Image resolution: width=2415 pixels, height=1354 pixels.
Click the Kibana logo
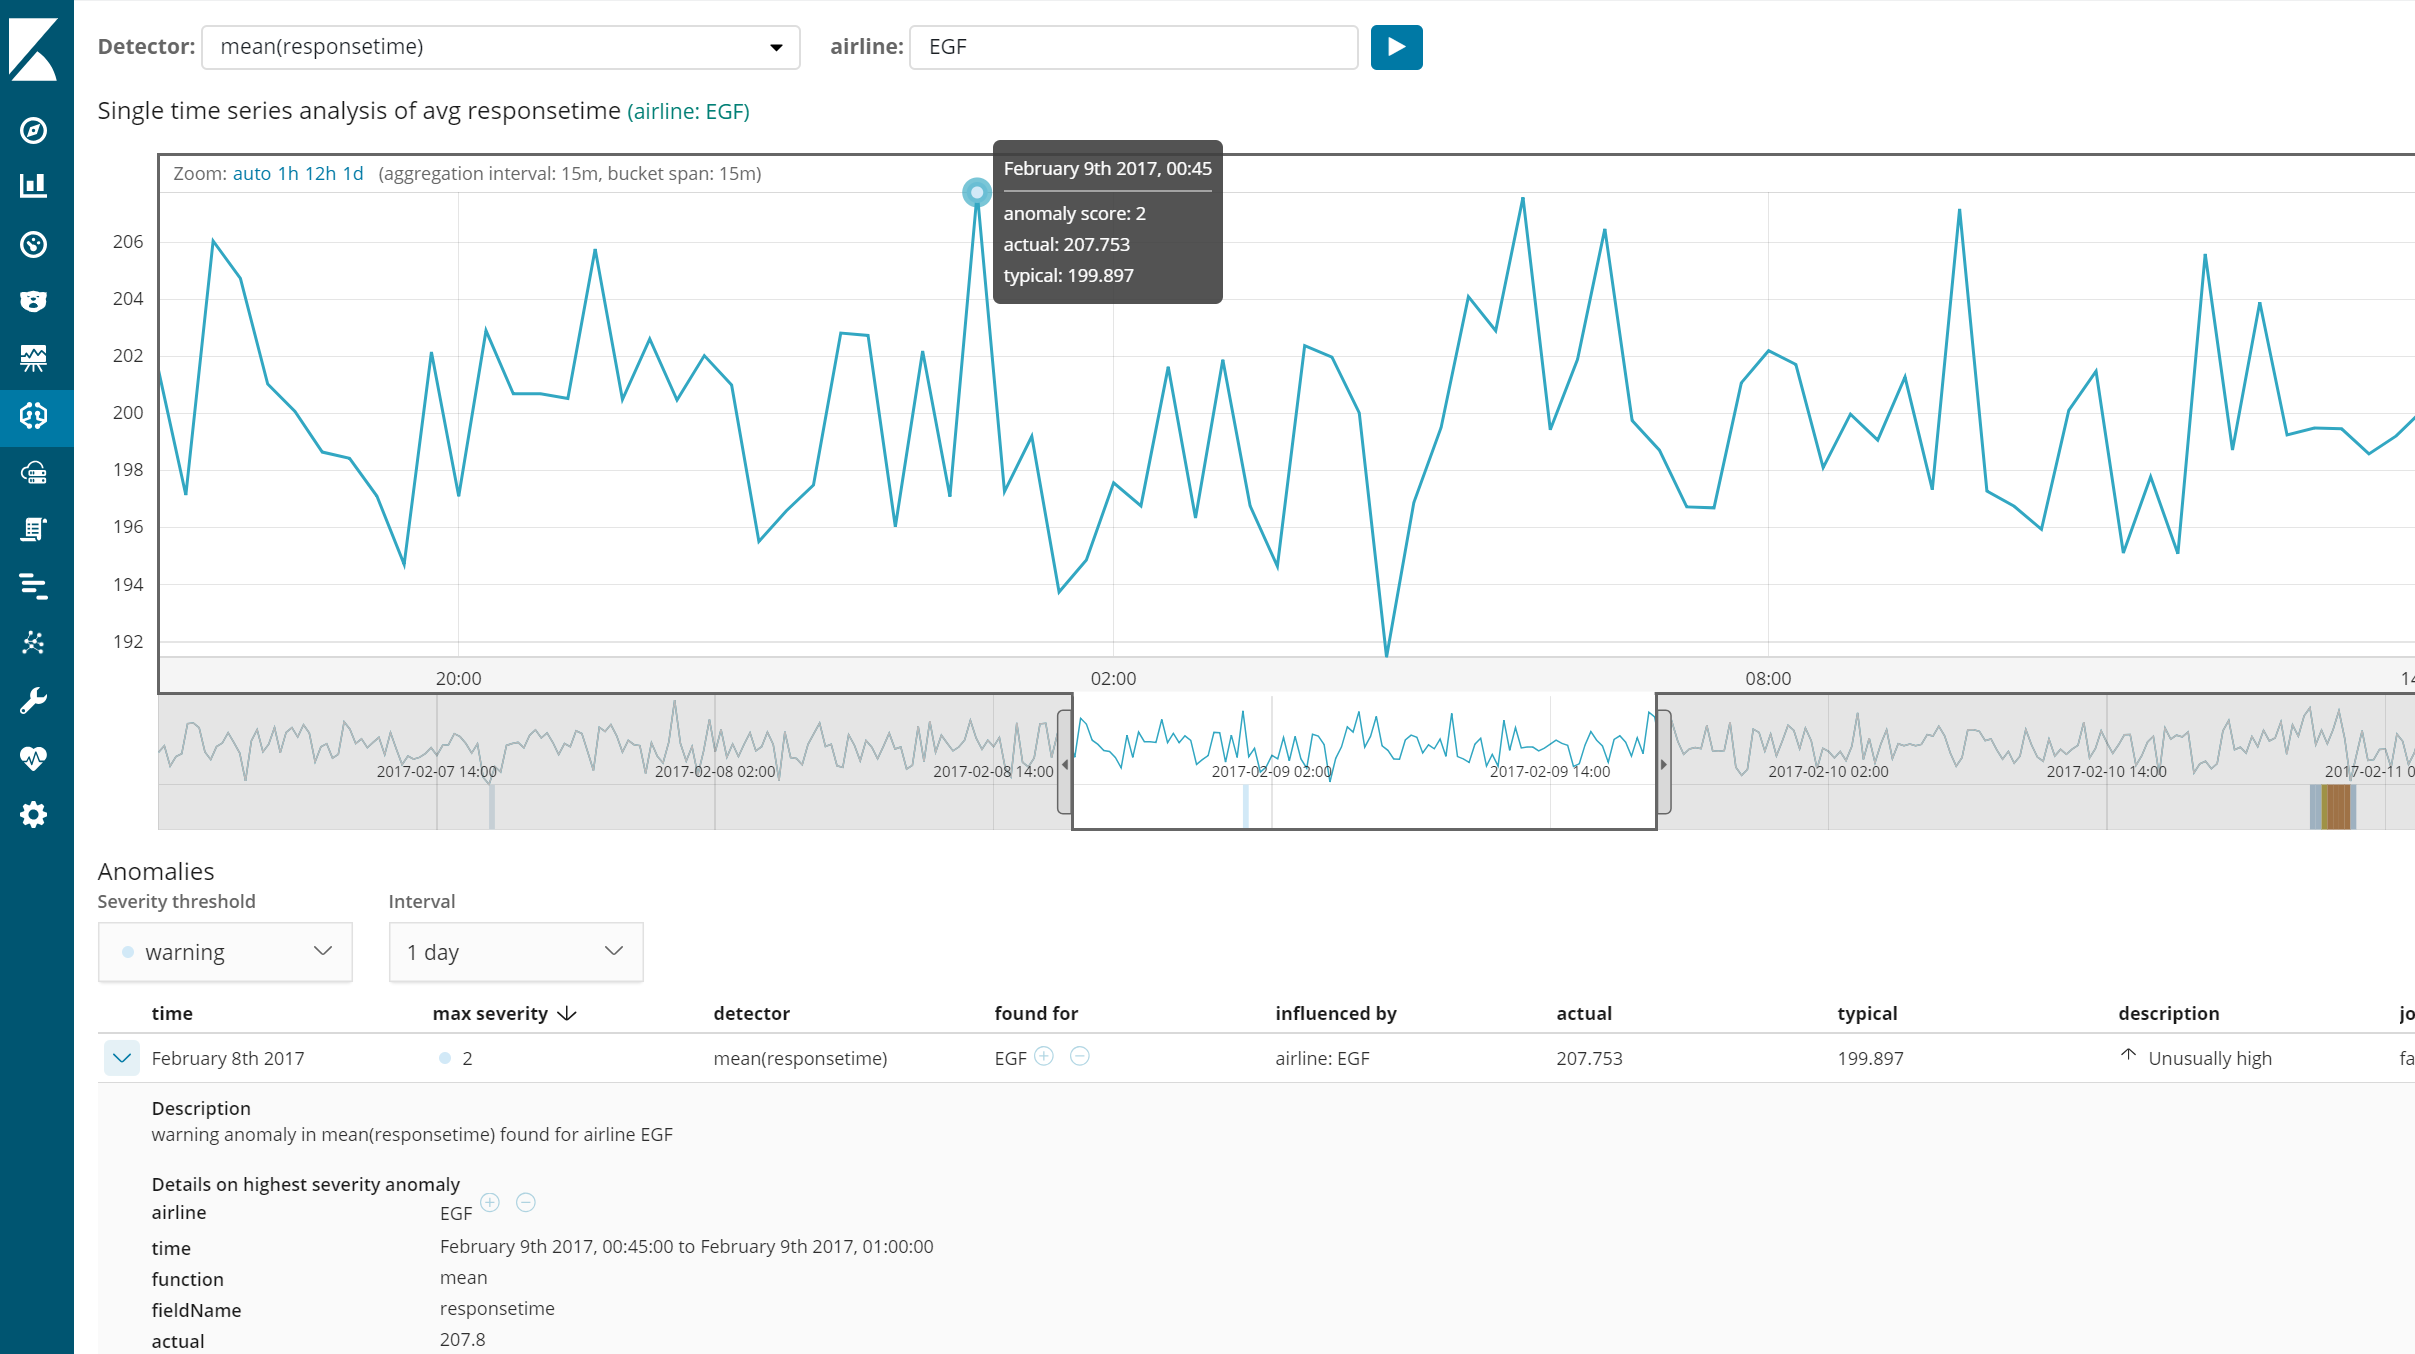34,47
